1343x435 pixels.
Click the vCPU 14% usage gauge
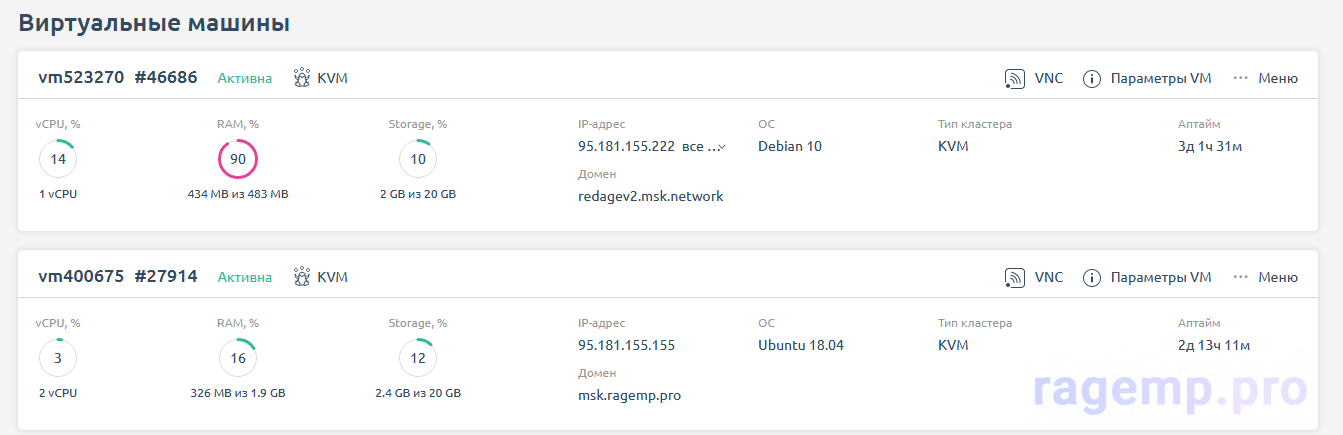click(58, 159)
